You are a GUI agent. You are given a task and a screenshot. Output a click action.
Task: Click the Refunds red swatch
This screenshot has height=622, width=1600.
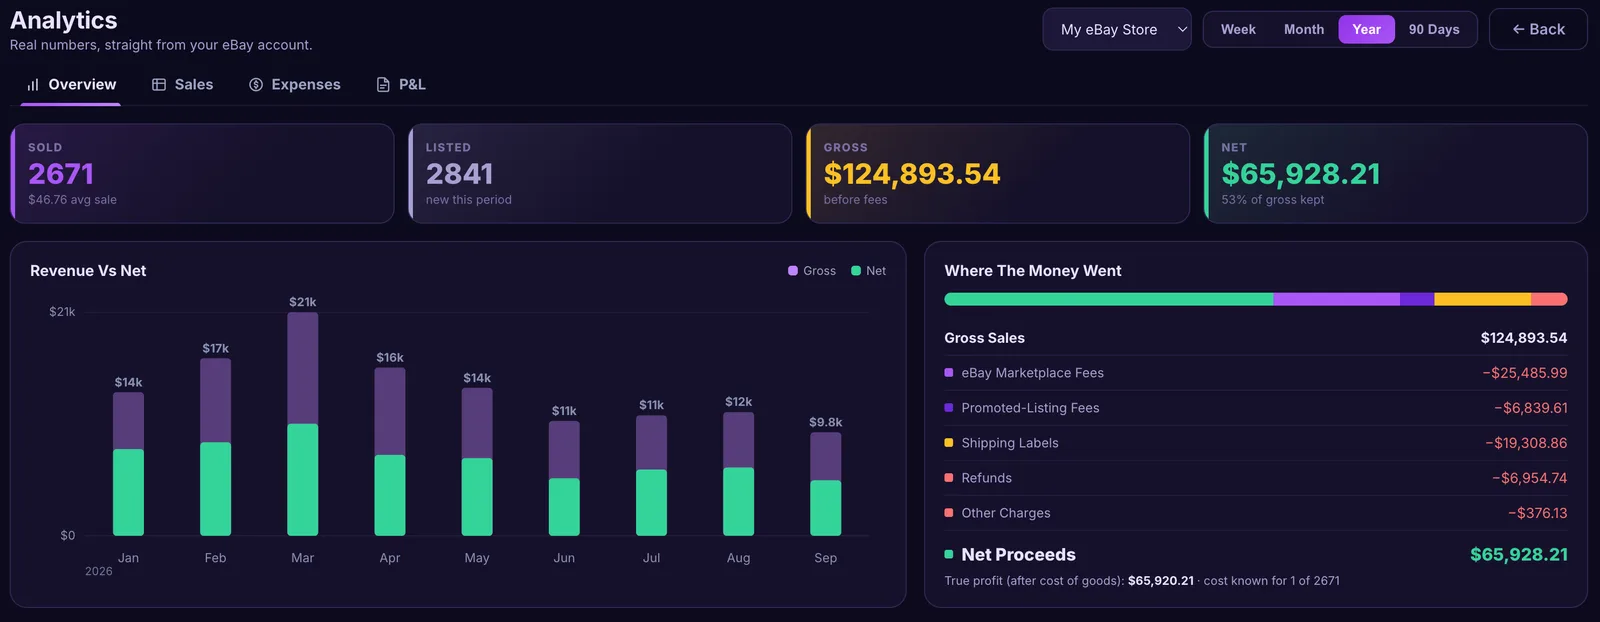[x=949, y=478]
